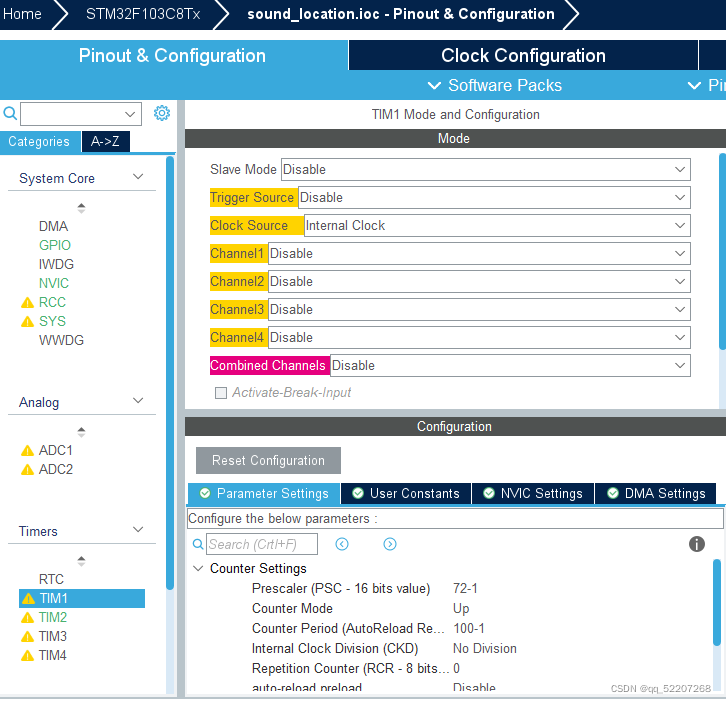The image size is (726, 703).
Task: Select IWDG in System Core list
Action: (56, 264)
